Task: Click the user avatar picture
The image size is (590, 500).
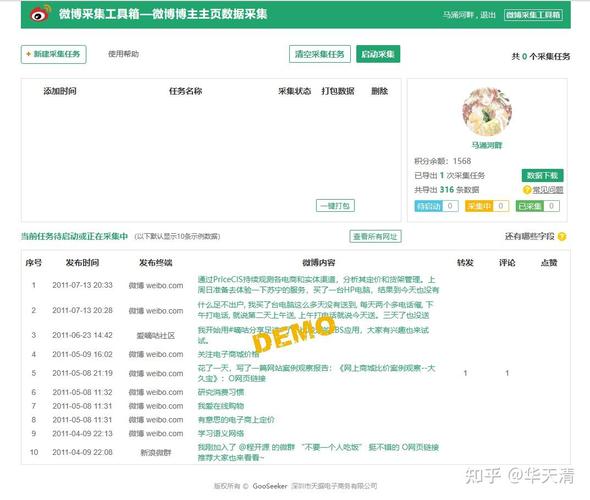Action: click(x=487, y=112)
